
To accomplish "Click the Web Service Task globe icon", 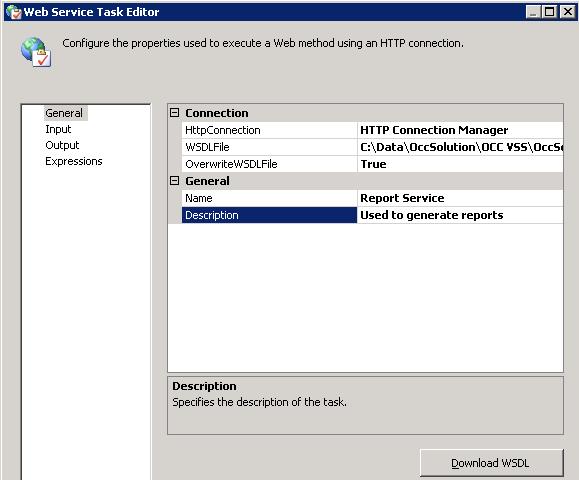I will click(x=36, y=52).
